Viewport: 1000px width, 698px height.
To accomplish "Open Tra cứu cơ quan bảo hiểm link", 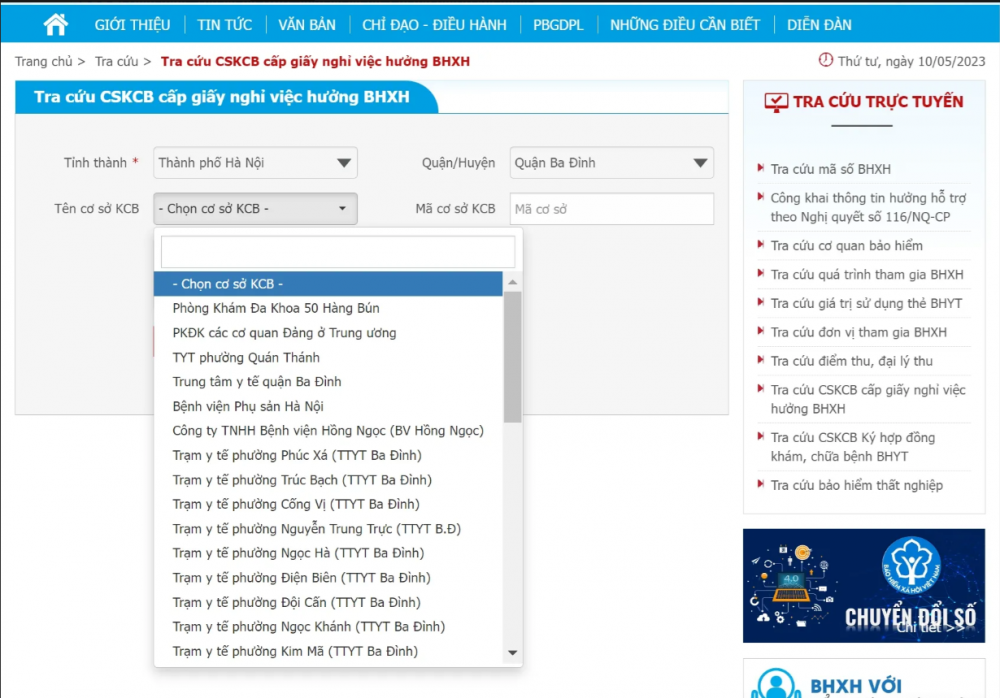I will 846,246.
